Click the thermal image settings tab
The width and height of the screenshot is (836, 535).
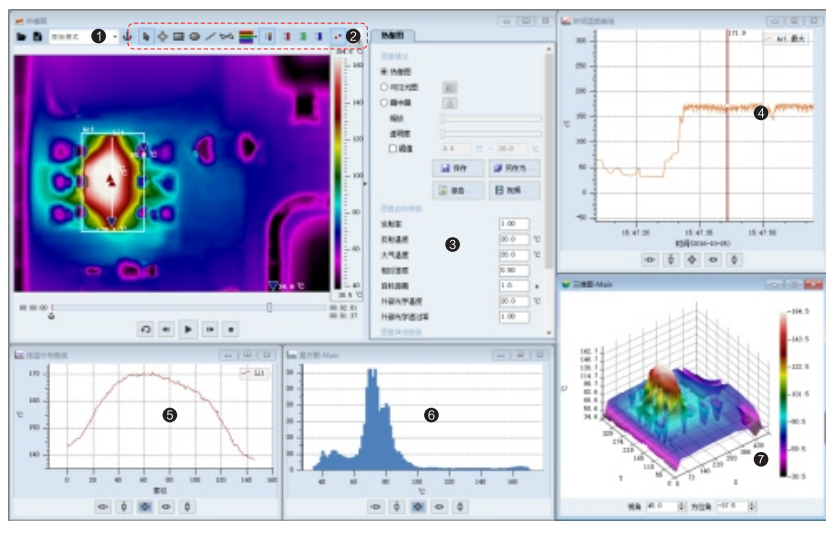pyautogui.click(x=393, y=35)
